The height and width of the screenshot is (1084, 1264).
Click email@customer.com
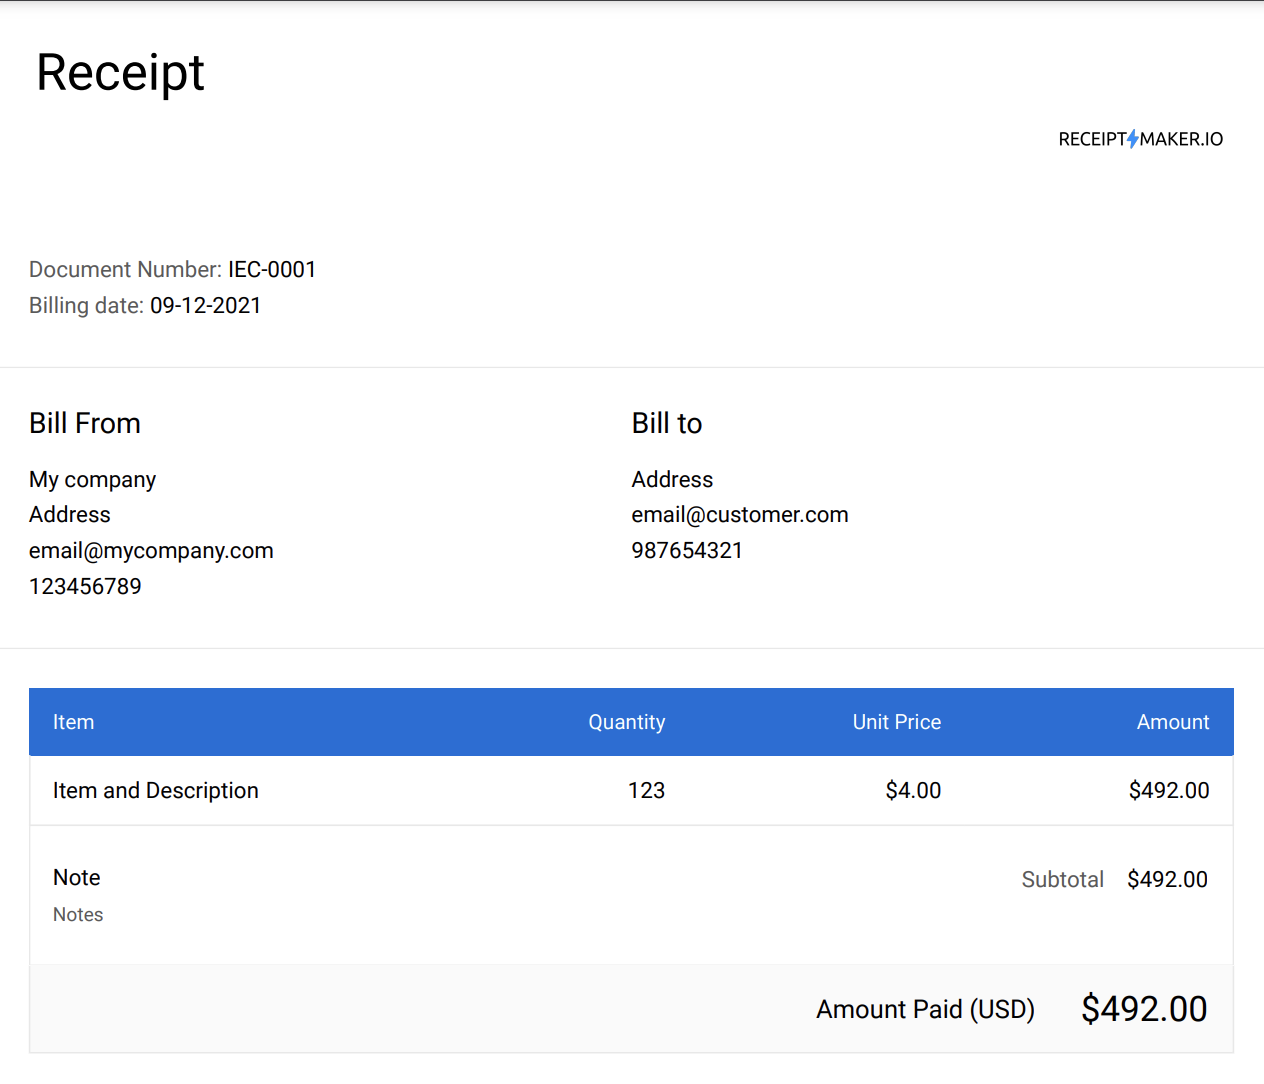(x=740, y=515)
